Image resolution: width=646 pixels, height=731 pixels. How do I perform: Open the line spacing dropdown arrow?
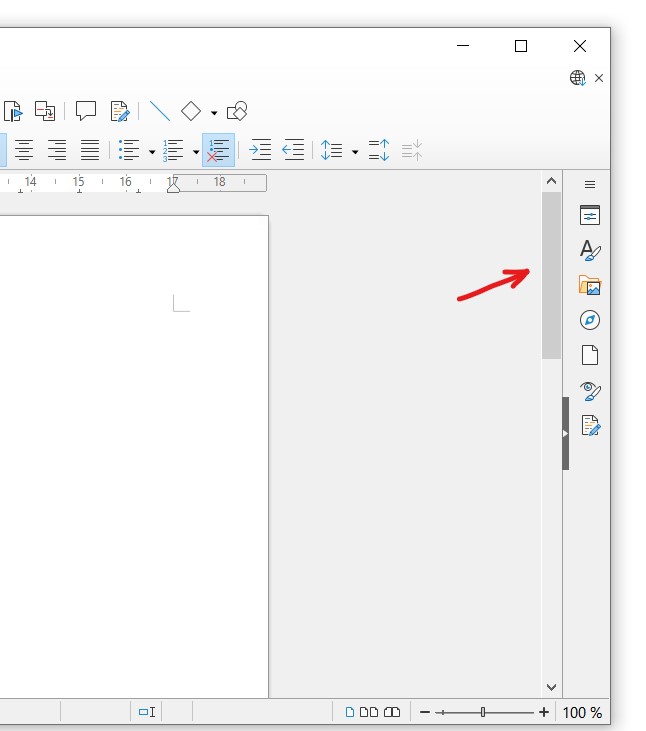pyautogui.click(x=355, y=152)
